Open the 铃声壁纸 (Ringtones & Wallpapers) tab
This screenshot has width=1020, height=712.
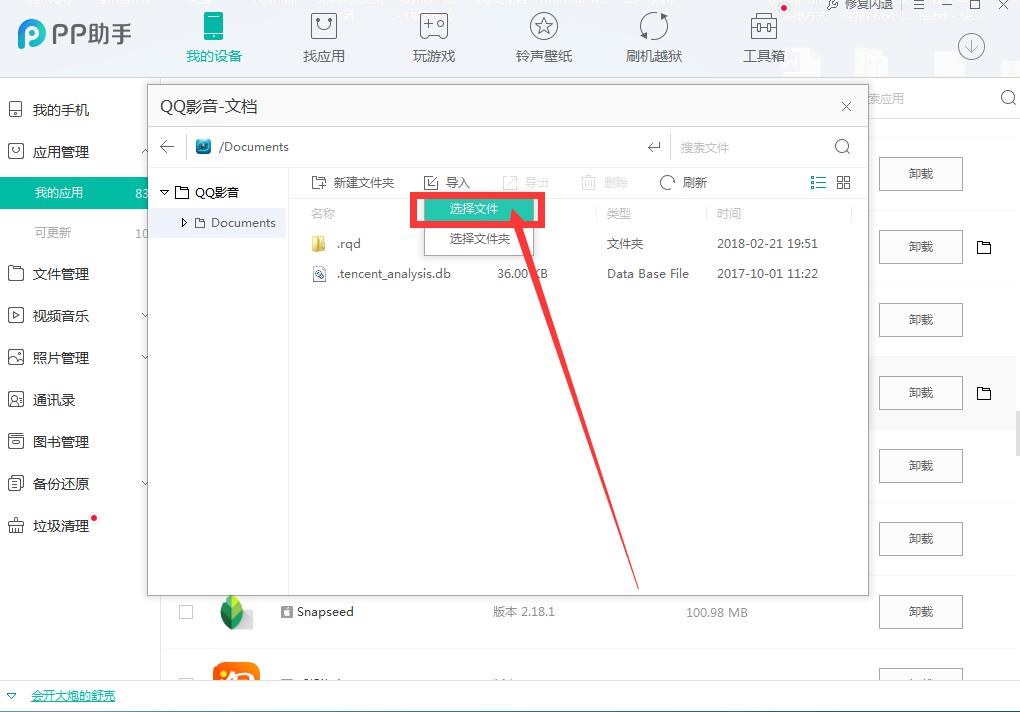pos(544,38)
